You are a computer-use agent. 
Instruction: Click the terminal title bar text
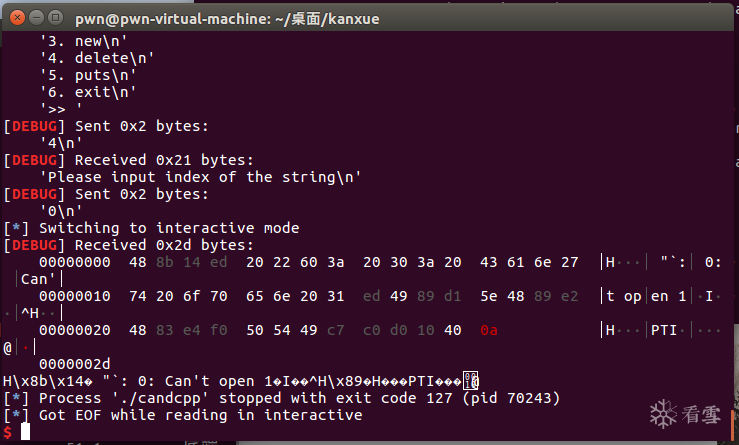(x=227, y=19)
